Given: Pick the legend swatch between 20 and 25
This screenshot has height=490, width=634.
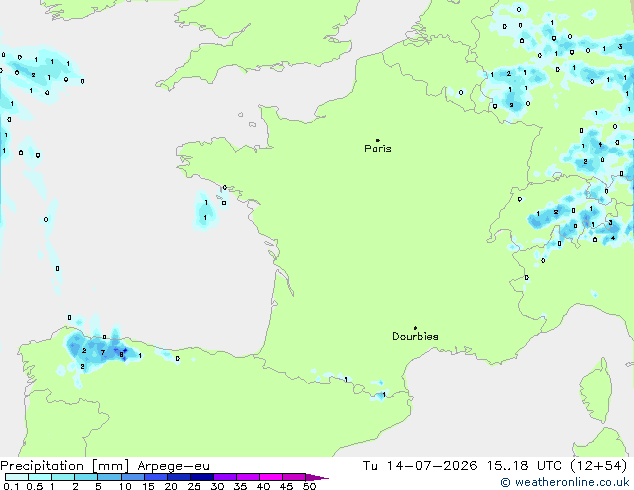Looking at the screenshot, I should [179, 477].
